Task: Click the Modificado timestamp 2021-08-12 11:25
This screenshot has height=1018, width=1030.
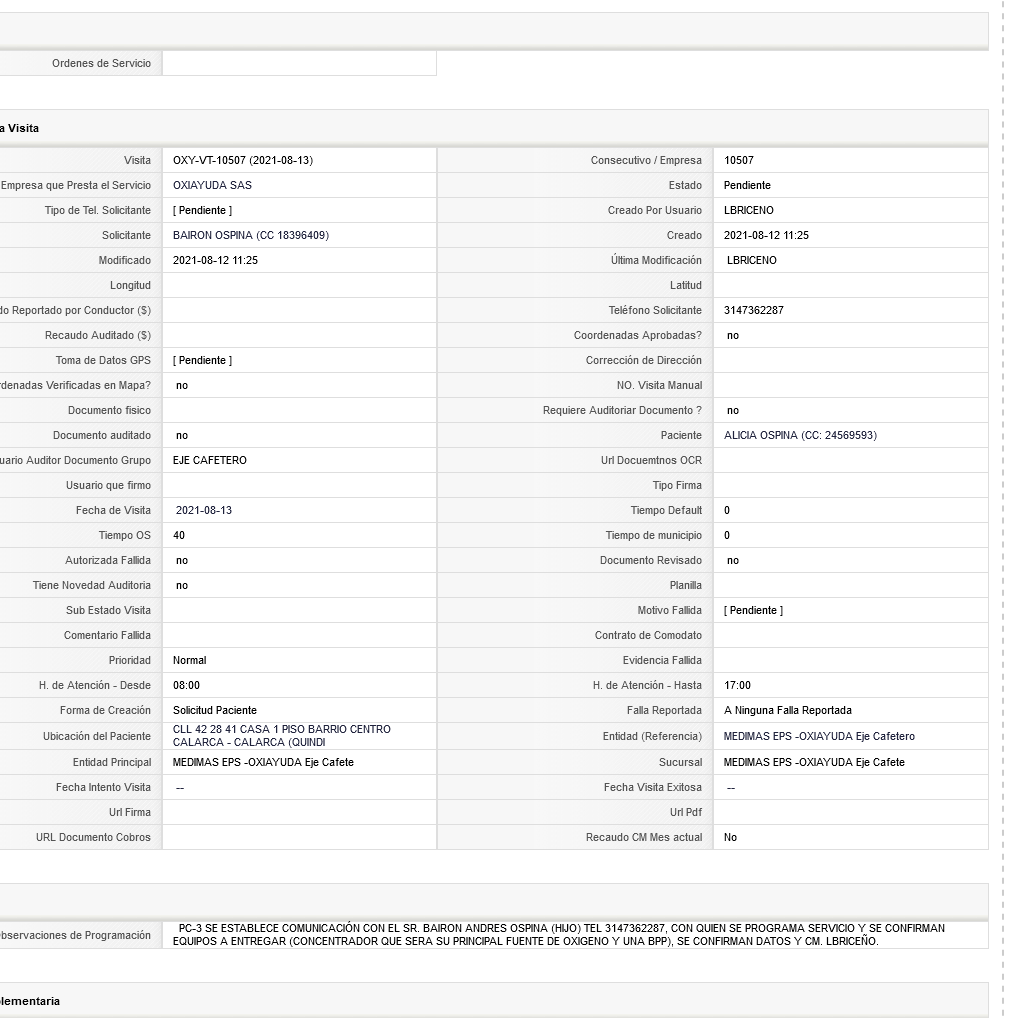Action: tap(215, 260)
